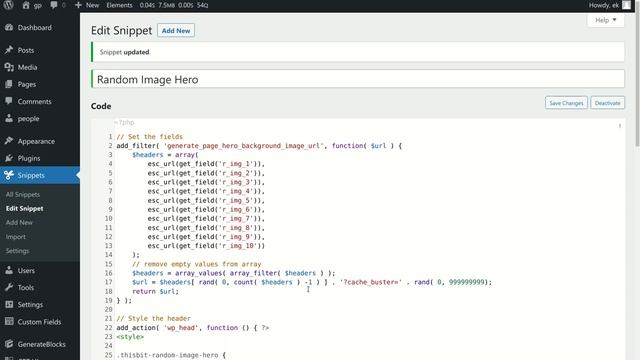Click the Plugins plug icon
The width and height of the screenshot is (640, 360).
point(9,158)
